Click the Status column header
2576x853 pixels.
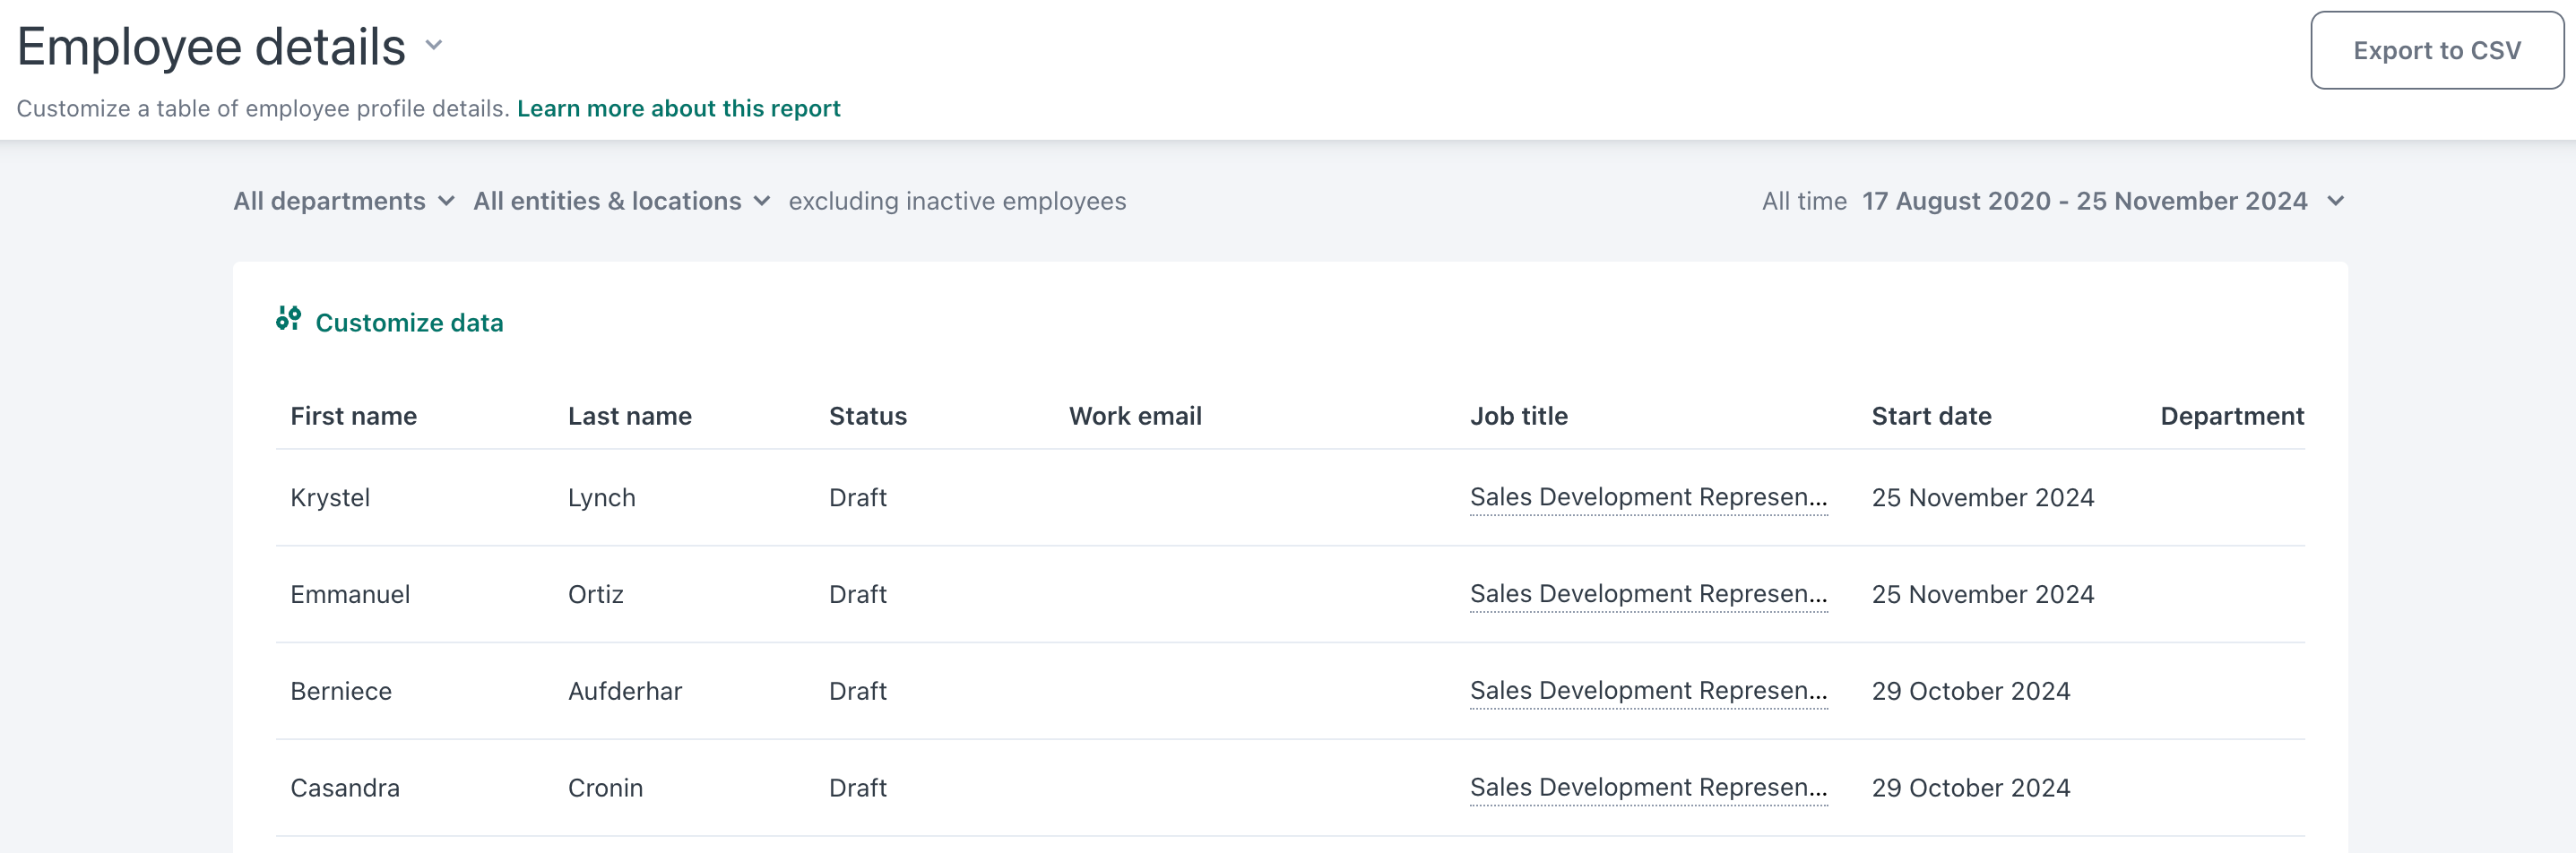866,415
